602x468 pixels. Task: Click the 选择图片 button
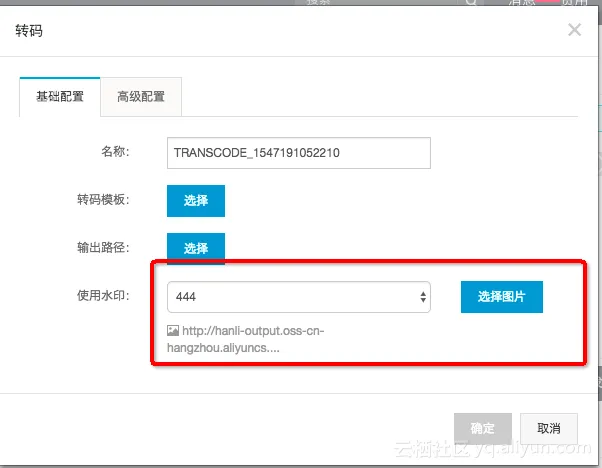502,297
